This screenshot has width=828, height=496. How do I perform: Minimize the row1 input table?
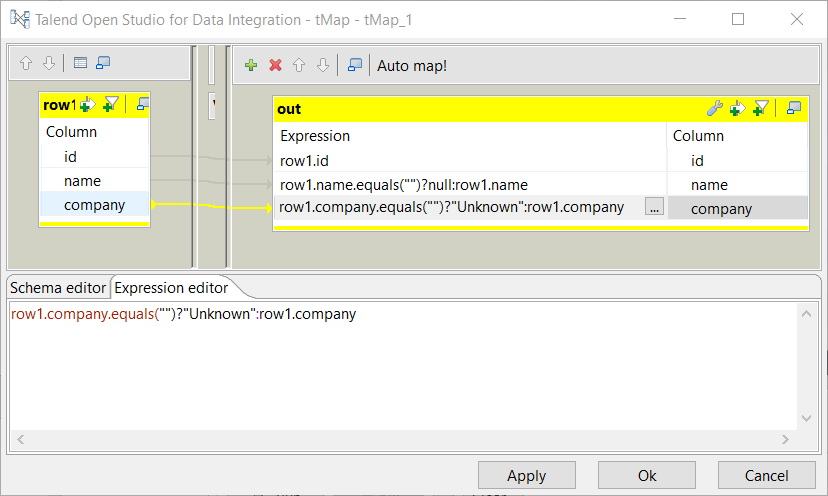click(143, 104)
